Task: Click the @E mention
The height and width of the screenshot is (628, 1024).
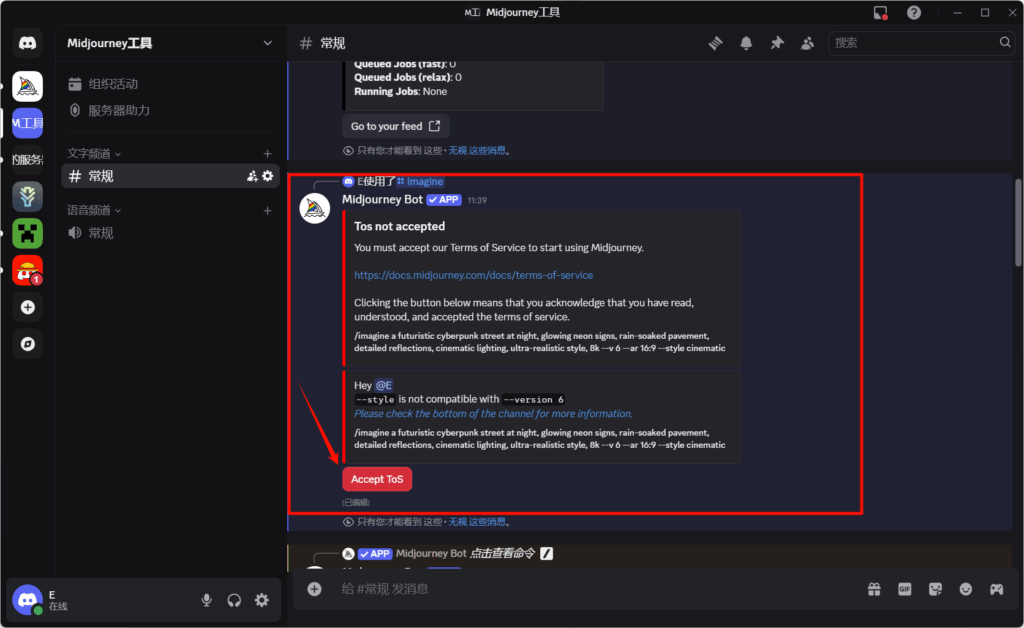Action: click(383, 385)
